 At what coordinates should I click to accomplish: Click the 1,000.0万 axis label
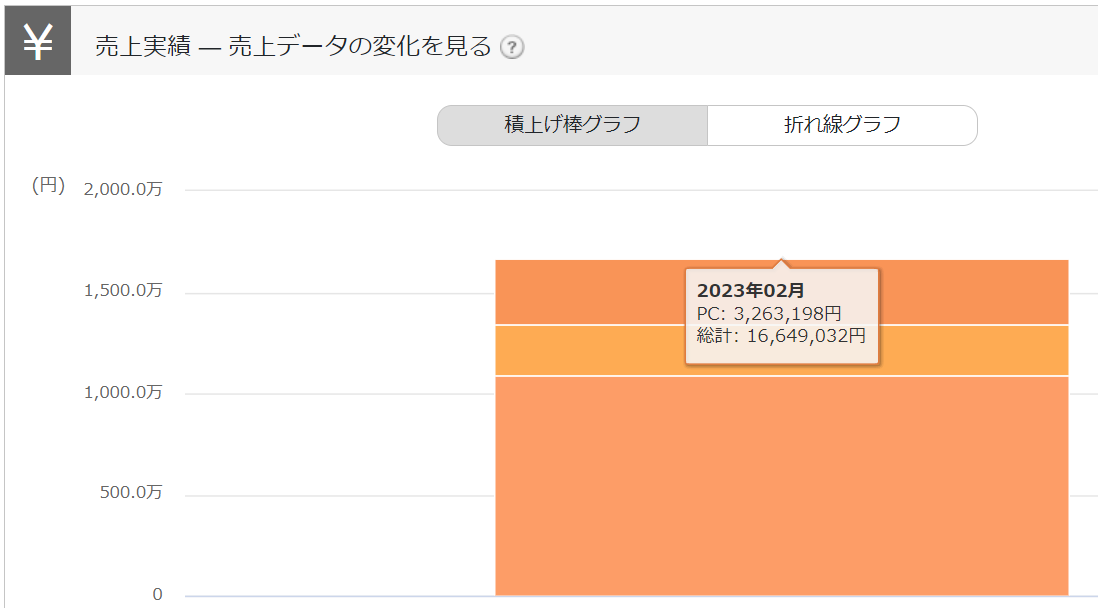pos(124,392)
